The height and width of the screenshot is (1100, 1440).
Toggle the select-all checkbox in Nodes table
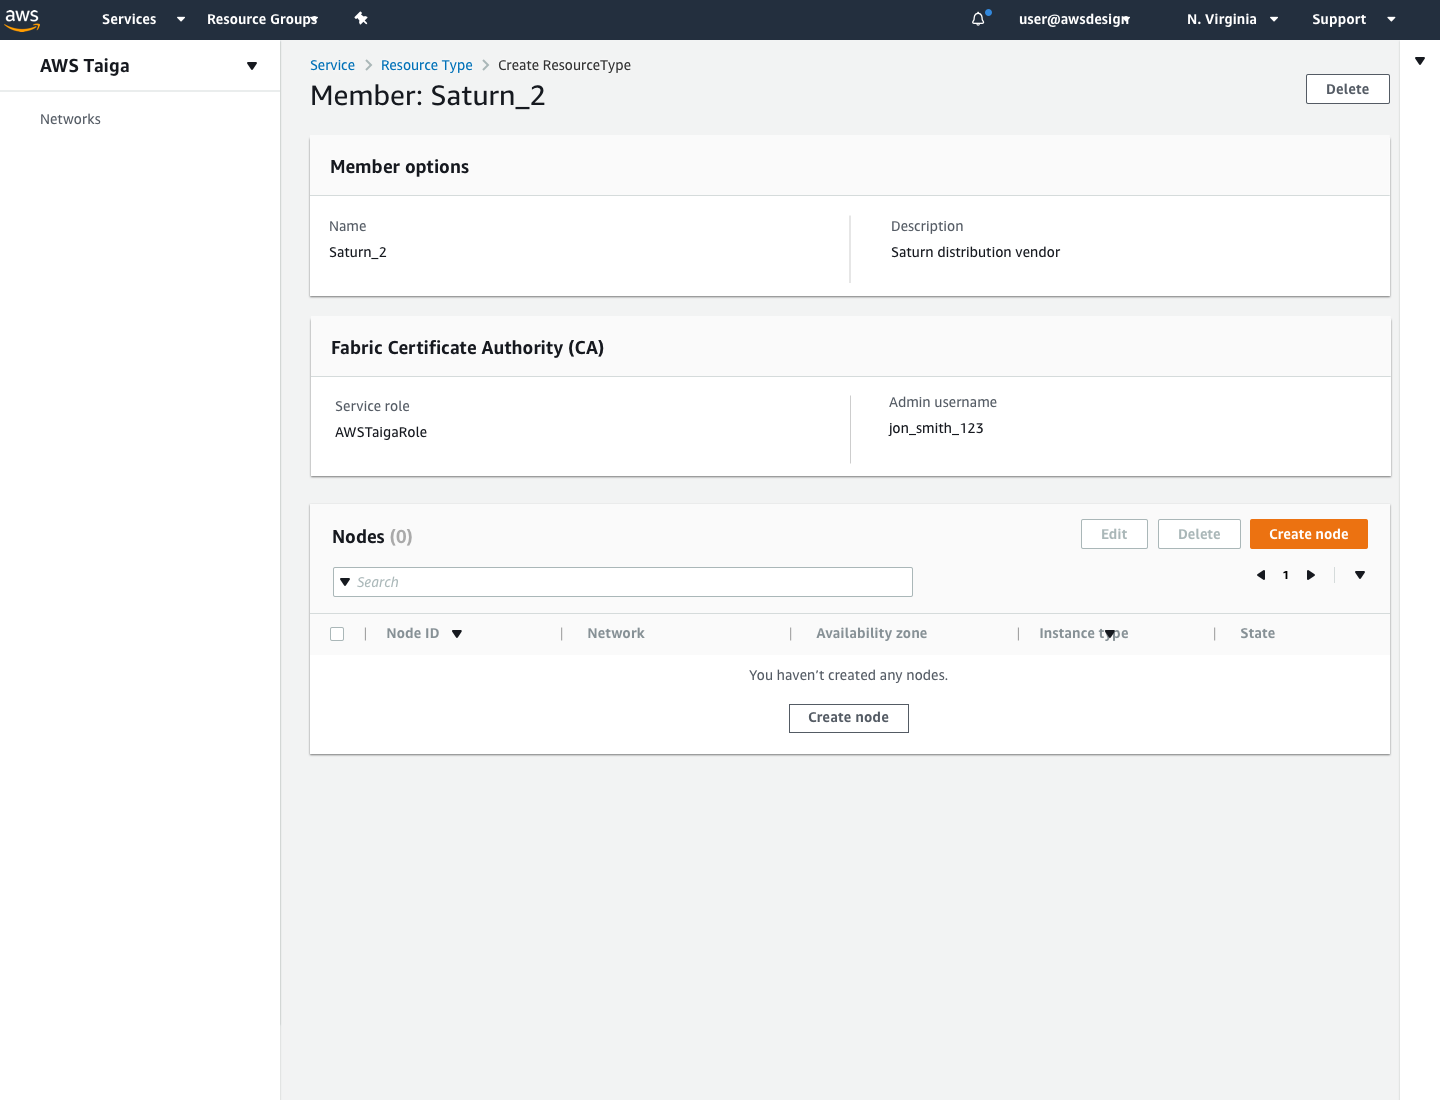(x=337, y=634)
